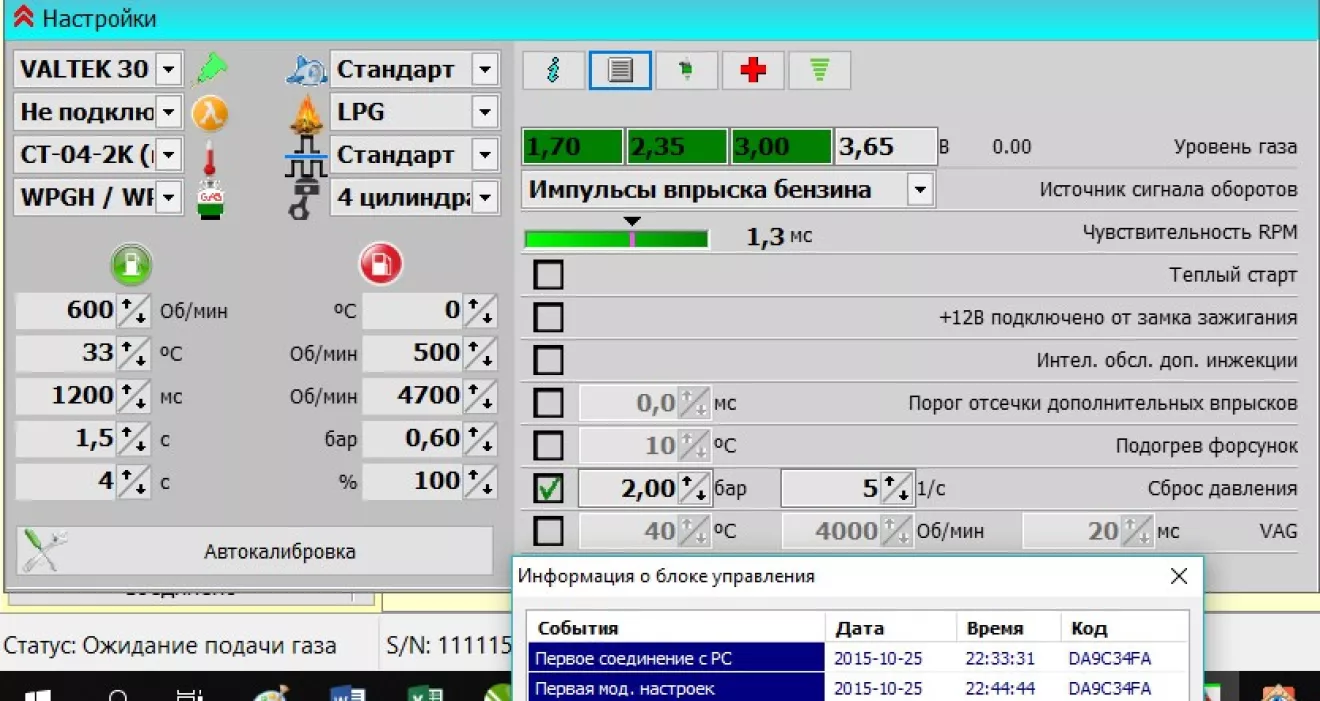Select the Первое соединение с PC row

(675, 658)
